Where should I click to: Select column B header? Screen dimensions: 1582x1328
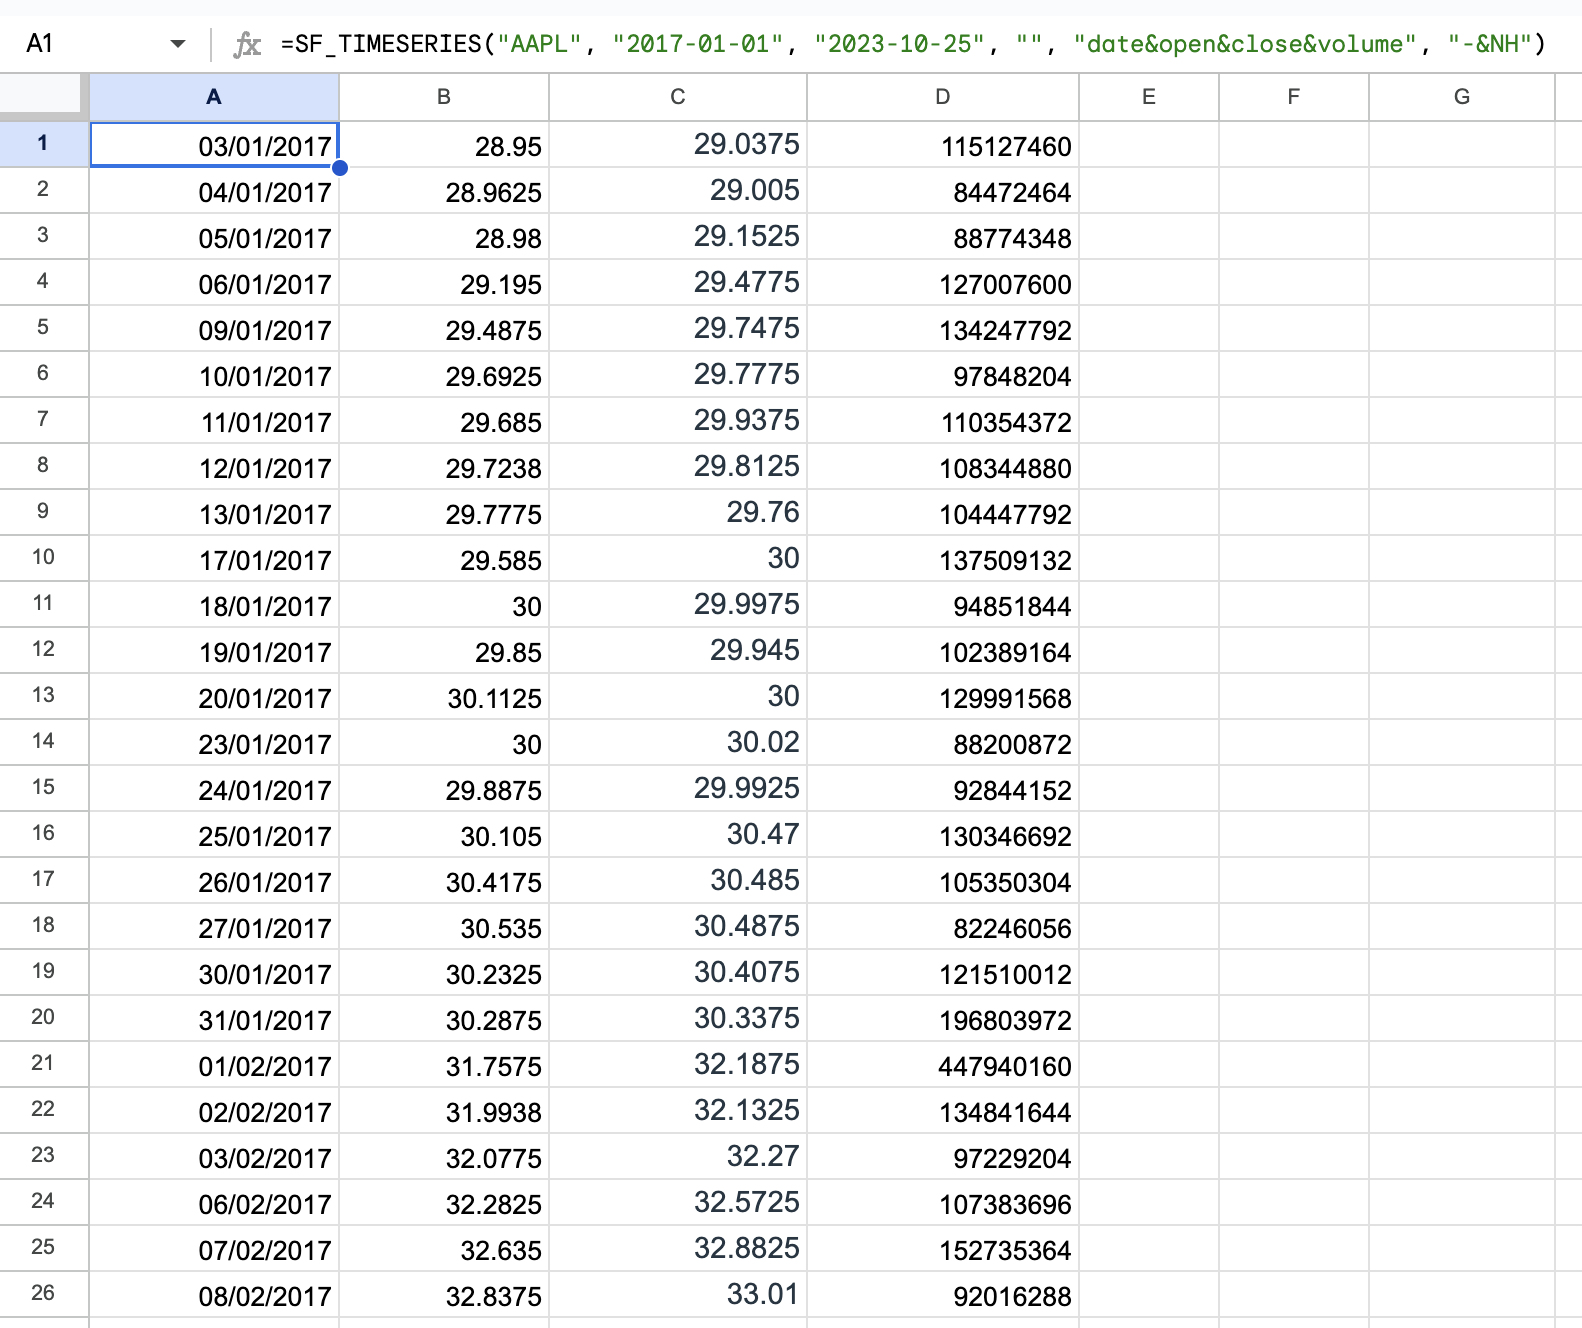click(x=444, y=97)
